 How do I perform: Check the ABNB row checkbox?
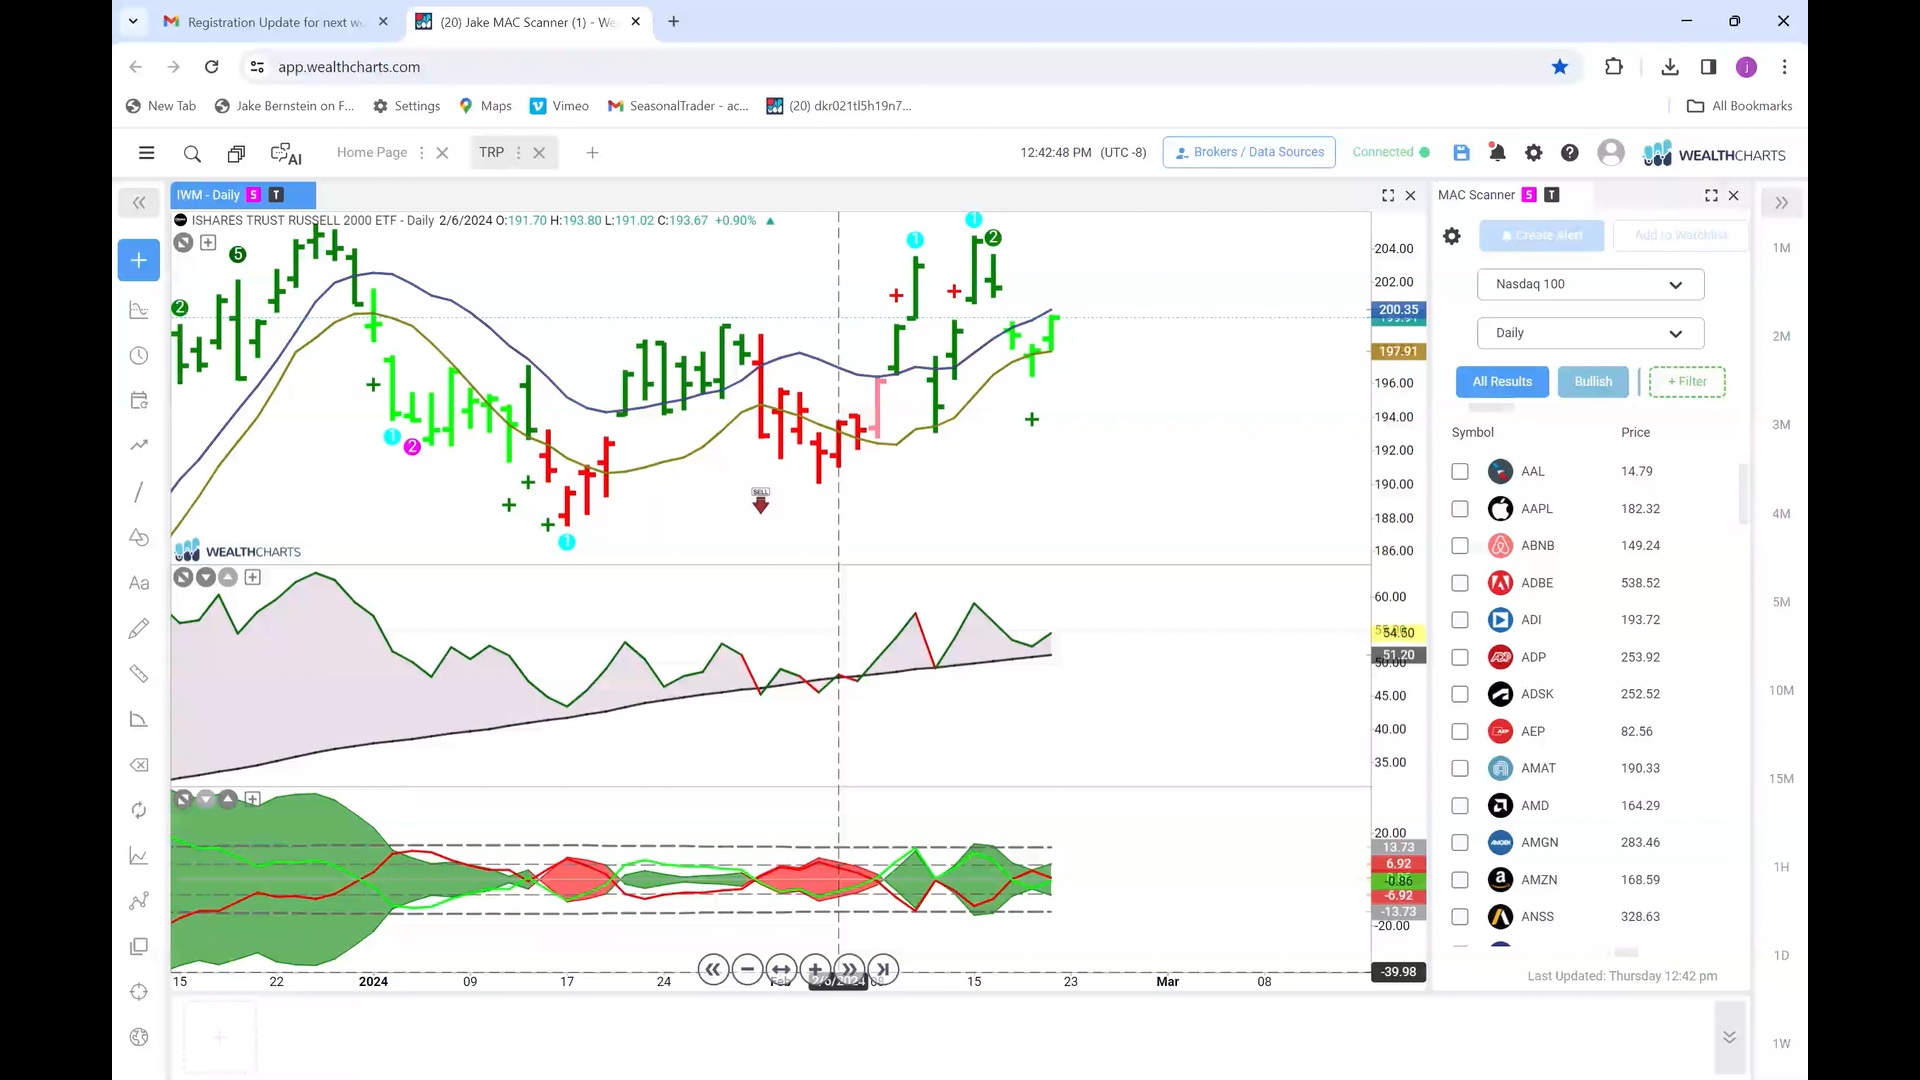click(x=1460, y=546)
